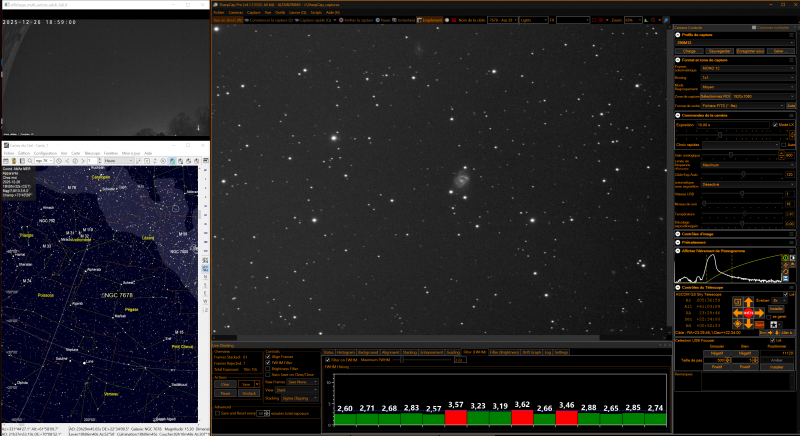The width and height of the screenshot is (800, 436).
Task: Click the Vue en direct toolbar button
Action: point(228,20)
